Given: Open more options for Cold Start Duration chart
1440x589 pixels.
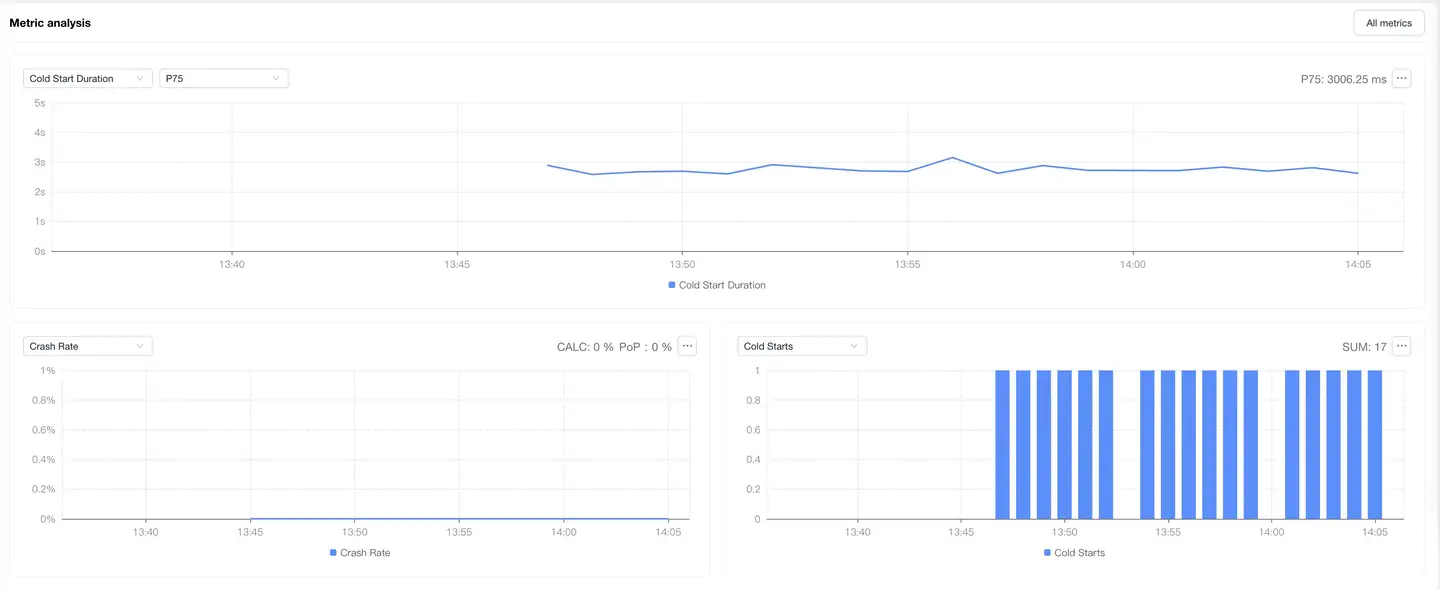Looking at the screenshot, I should pos(1401,78).
